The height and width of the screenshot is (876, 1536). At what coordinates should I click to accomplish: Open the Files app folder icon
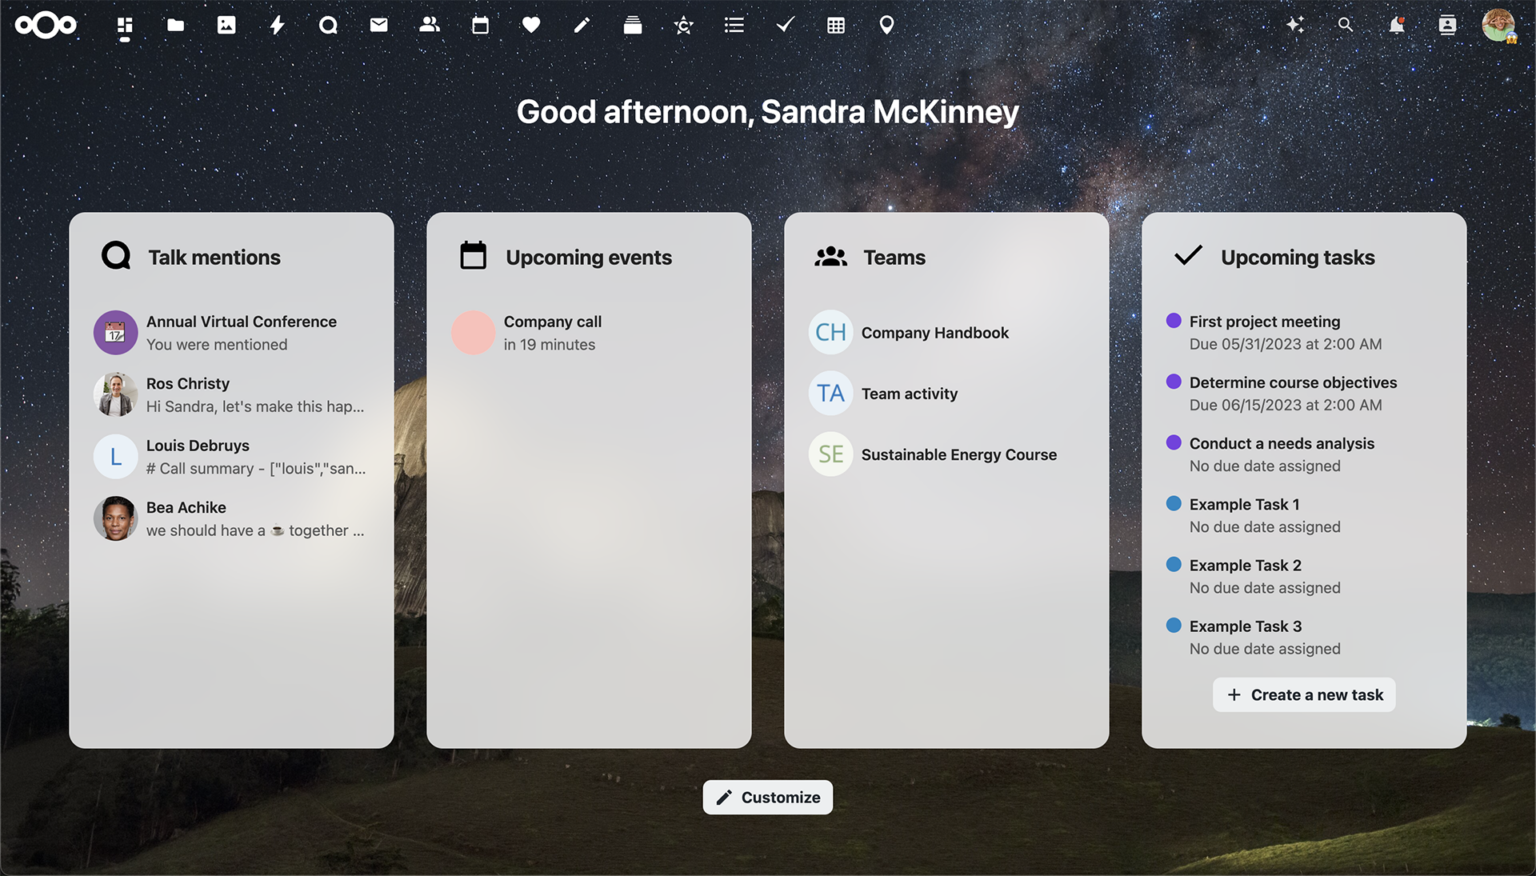coord(176,25)
